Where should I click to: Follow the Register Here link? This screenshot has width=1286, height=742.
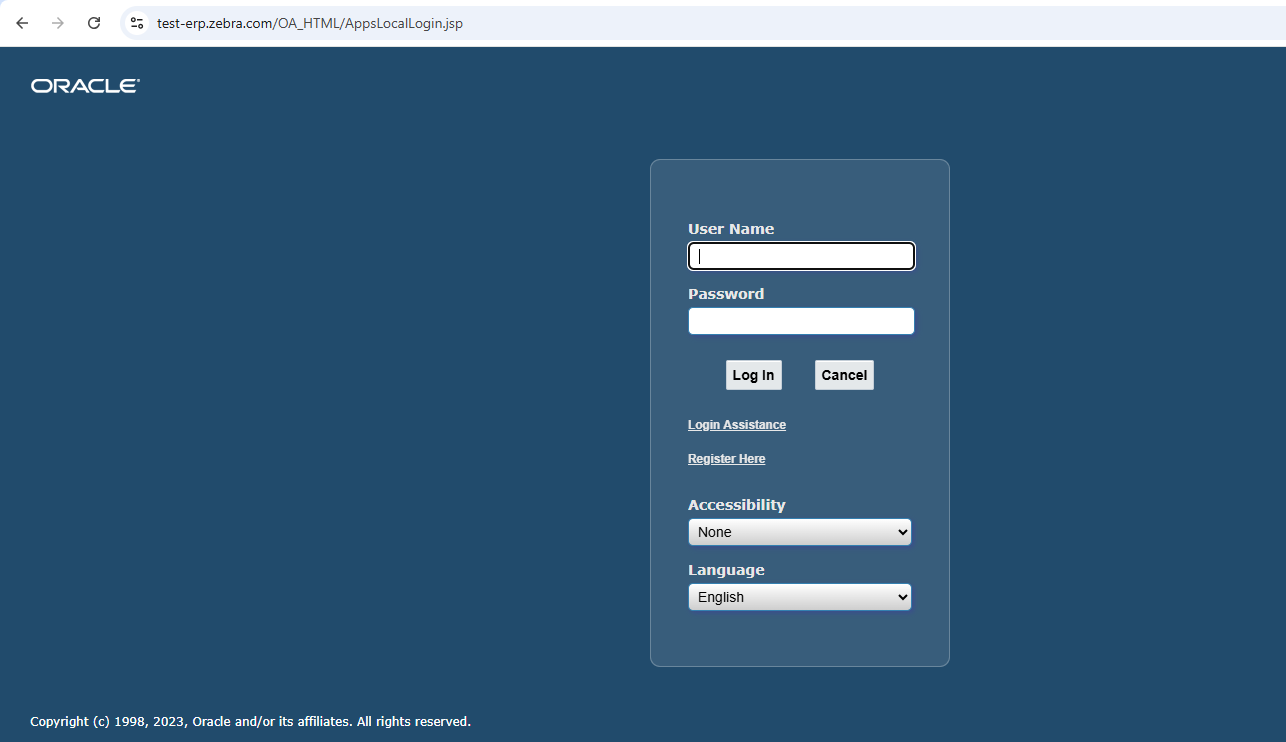click(726, 459)
